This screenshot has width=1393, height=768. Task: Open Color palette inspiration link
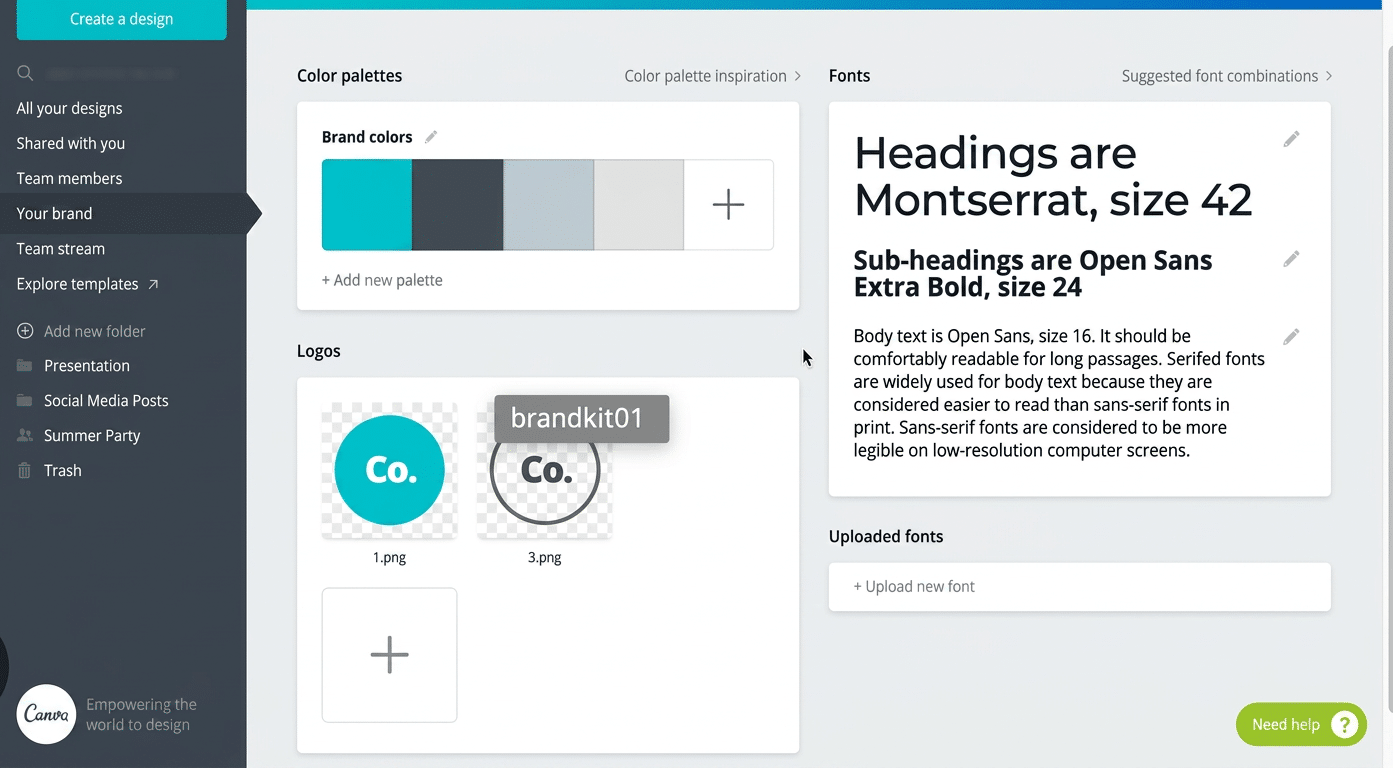pyautogui.click(x=712, y=76)
